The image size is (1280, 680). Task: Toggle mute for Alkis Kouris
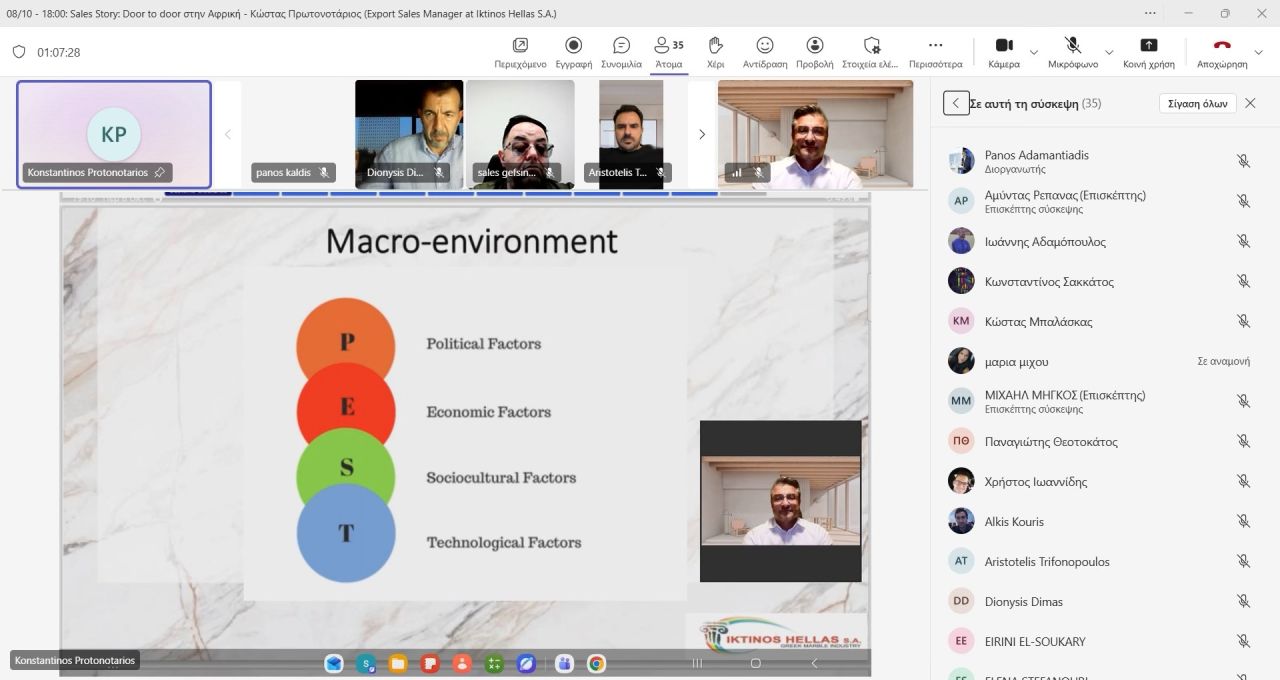(x=1243, y=521)
